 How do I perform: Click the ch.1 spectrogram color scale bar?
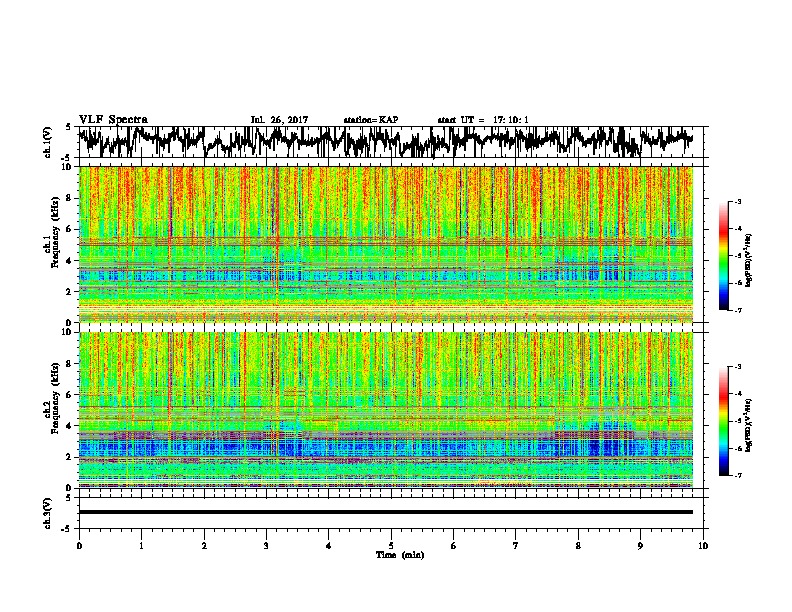tap(724, 256)
